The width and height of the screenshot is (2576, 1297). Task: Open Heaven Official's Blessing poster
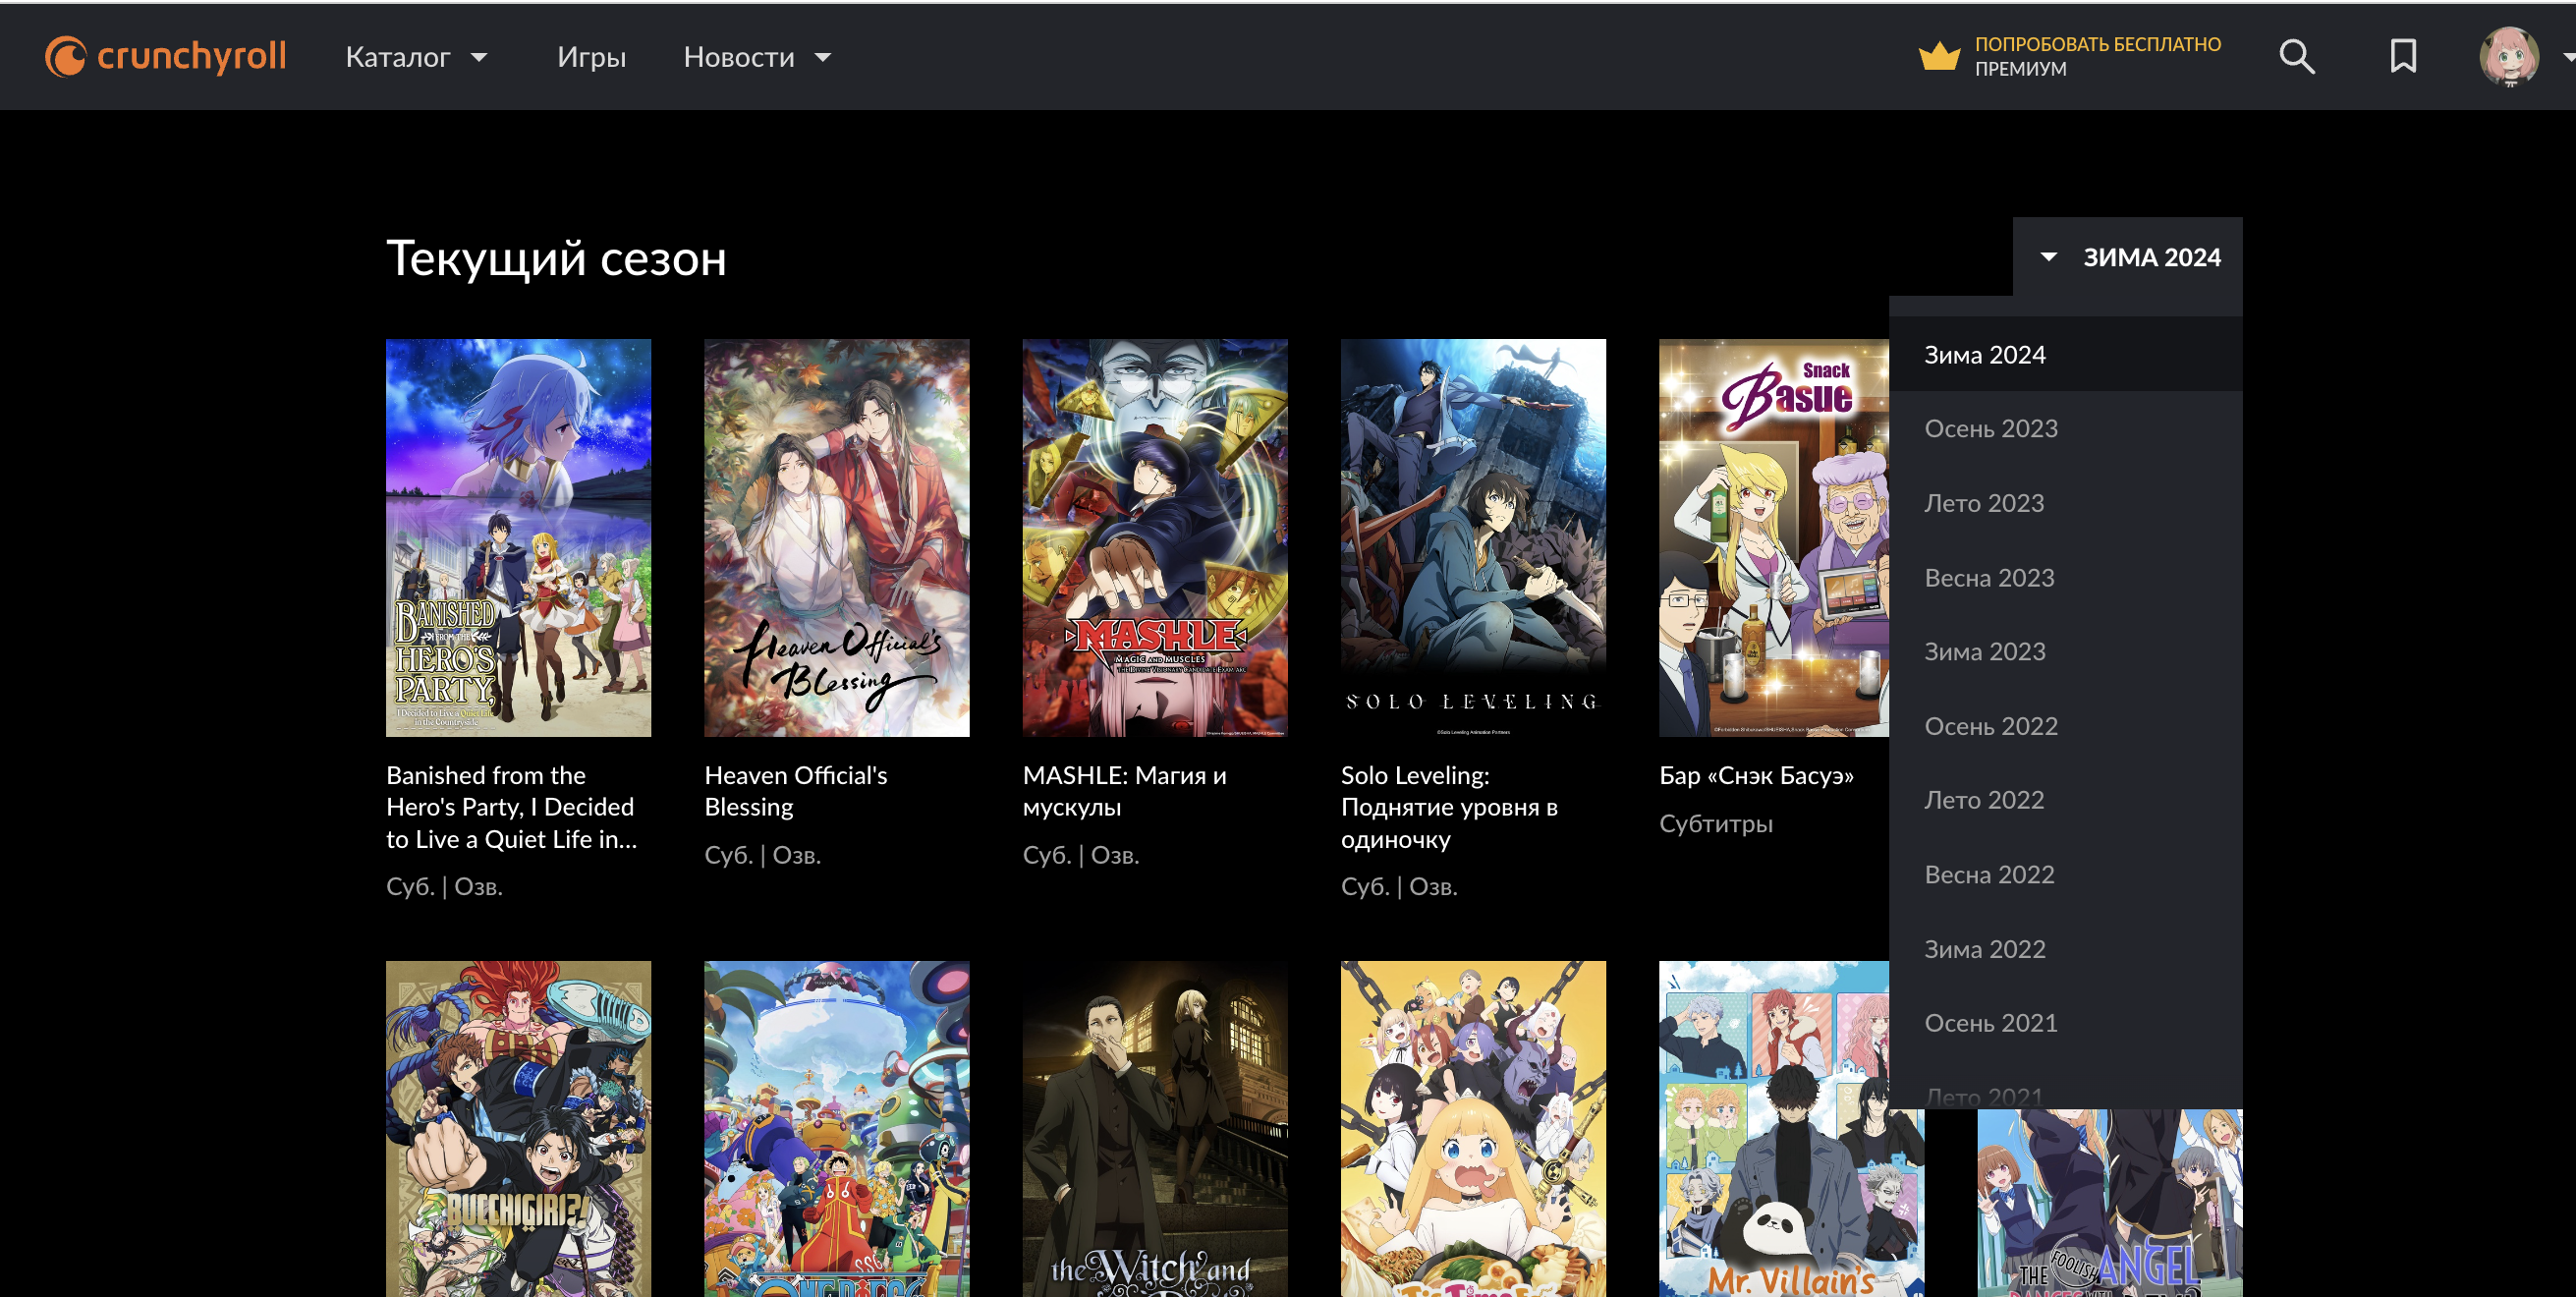tap(836, 537)
